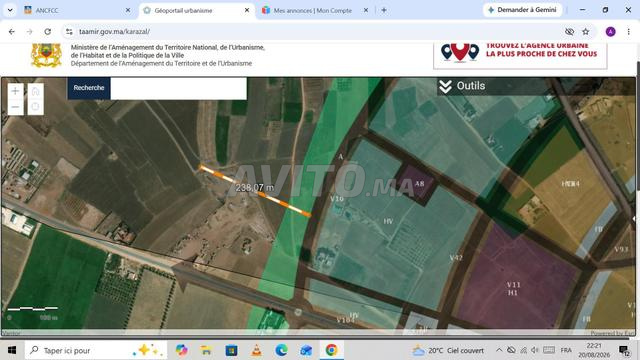Open VLC media player from taskbar

(x=256, y=350)
